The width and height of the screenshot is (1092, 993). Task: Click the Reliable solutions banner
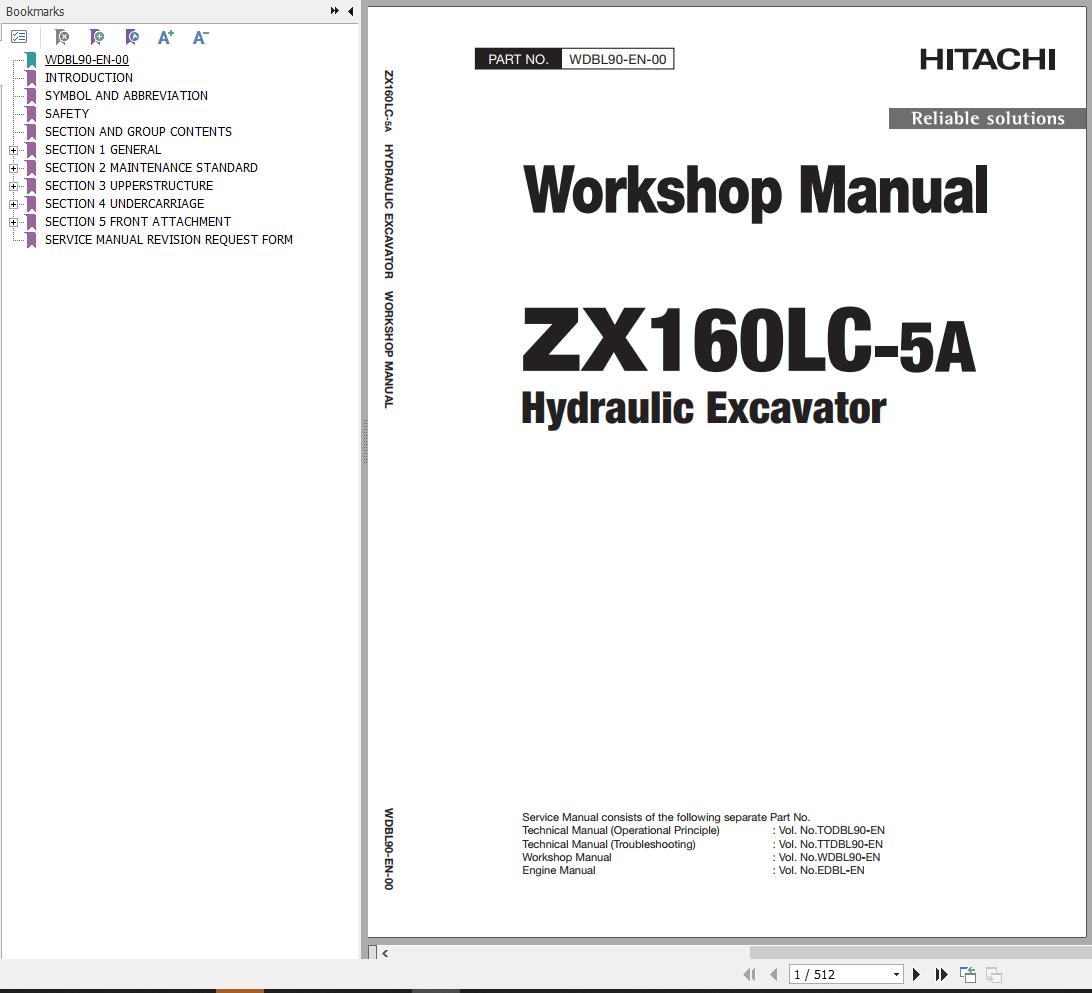[988, 118]
